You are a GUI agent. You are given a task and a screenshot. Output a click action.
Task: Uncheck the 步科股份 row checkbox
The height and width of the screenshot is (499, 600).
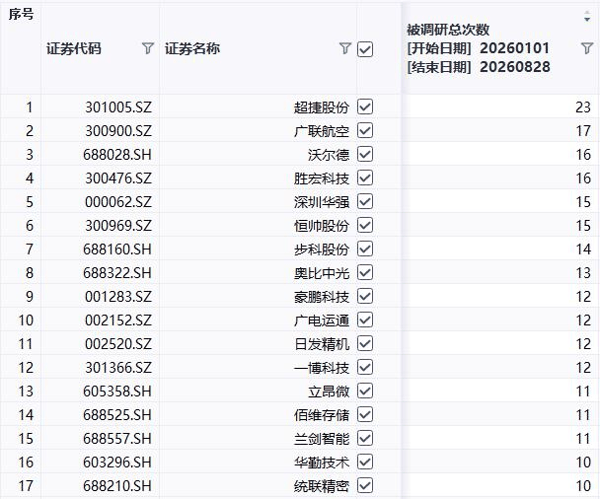pos(365,249)
